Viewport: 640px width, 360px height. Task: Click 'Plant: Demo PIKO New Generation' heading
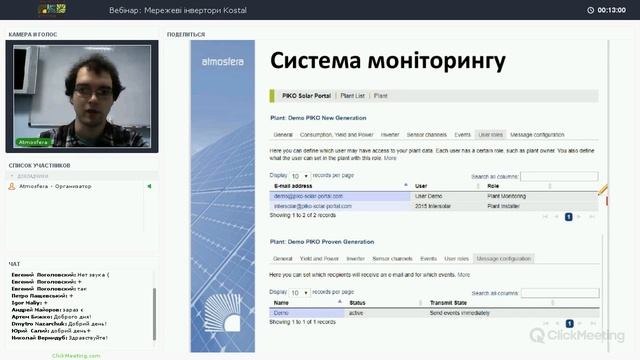click(318, 118)
